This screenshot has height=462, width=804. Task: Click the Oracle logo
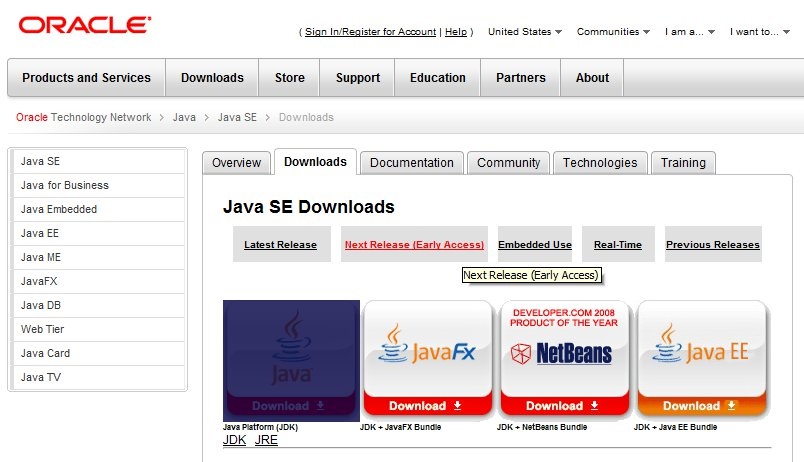coord(85,24)
